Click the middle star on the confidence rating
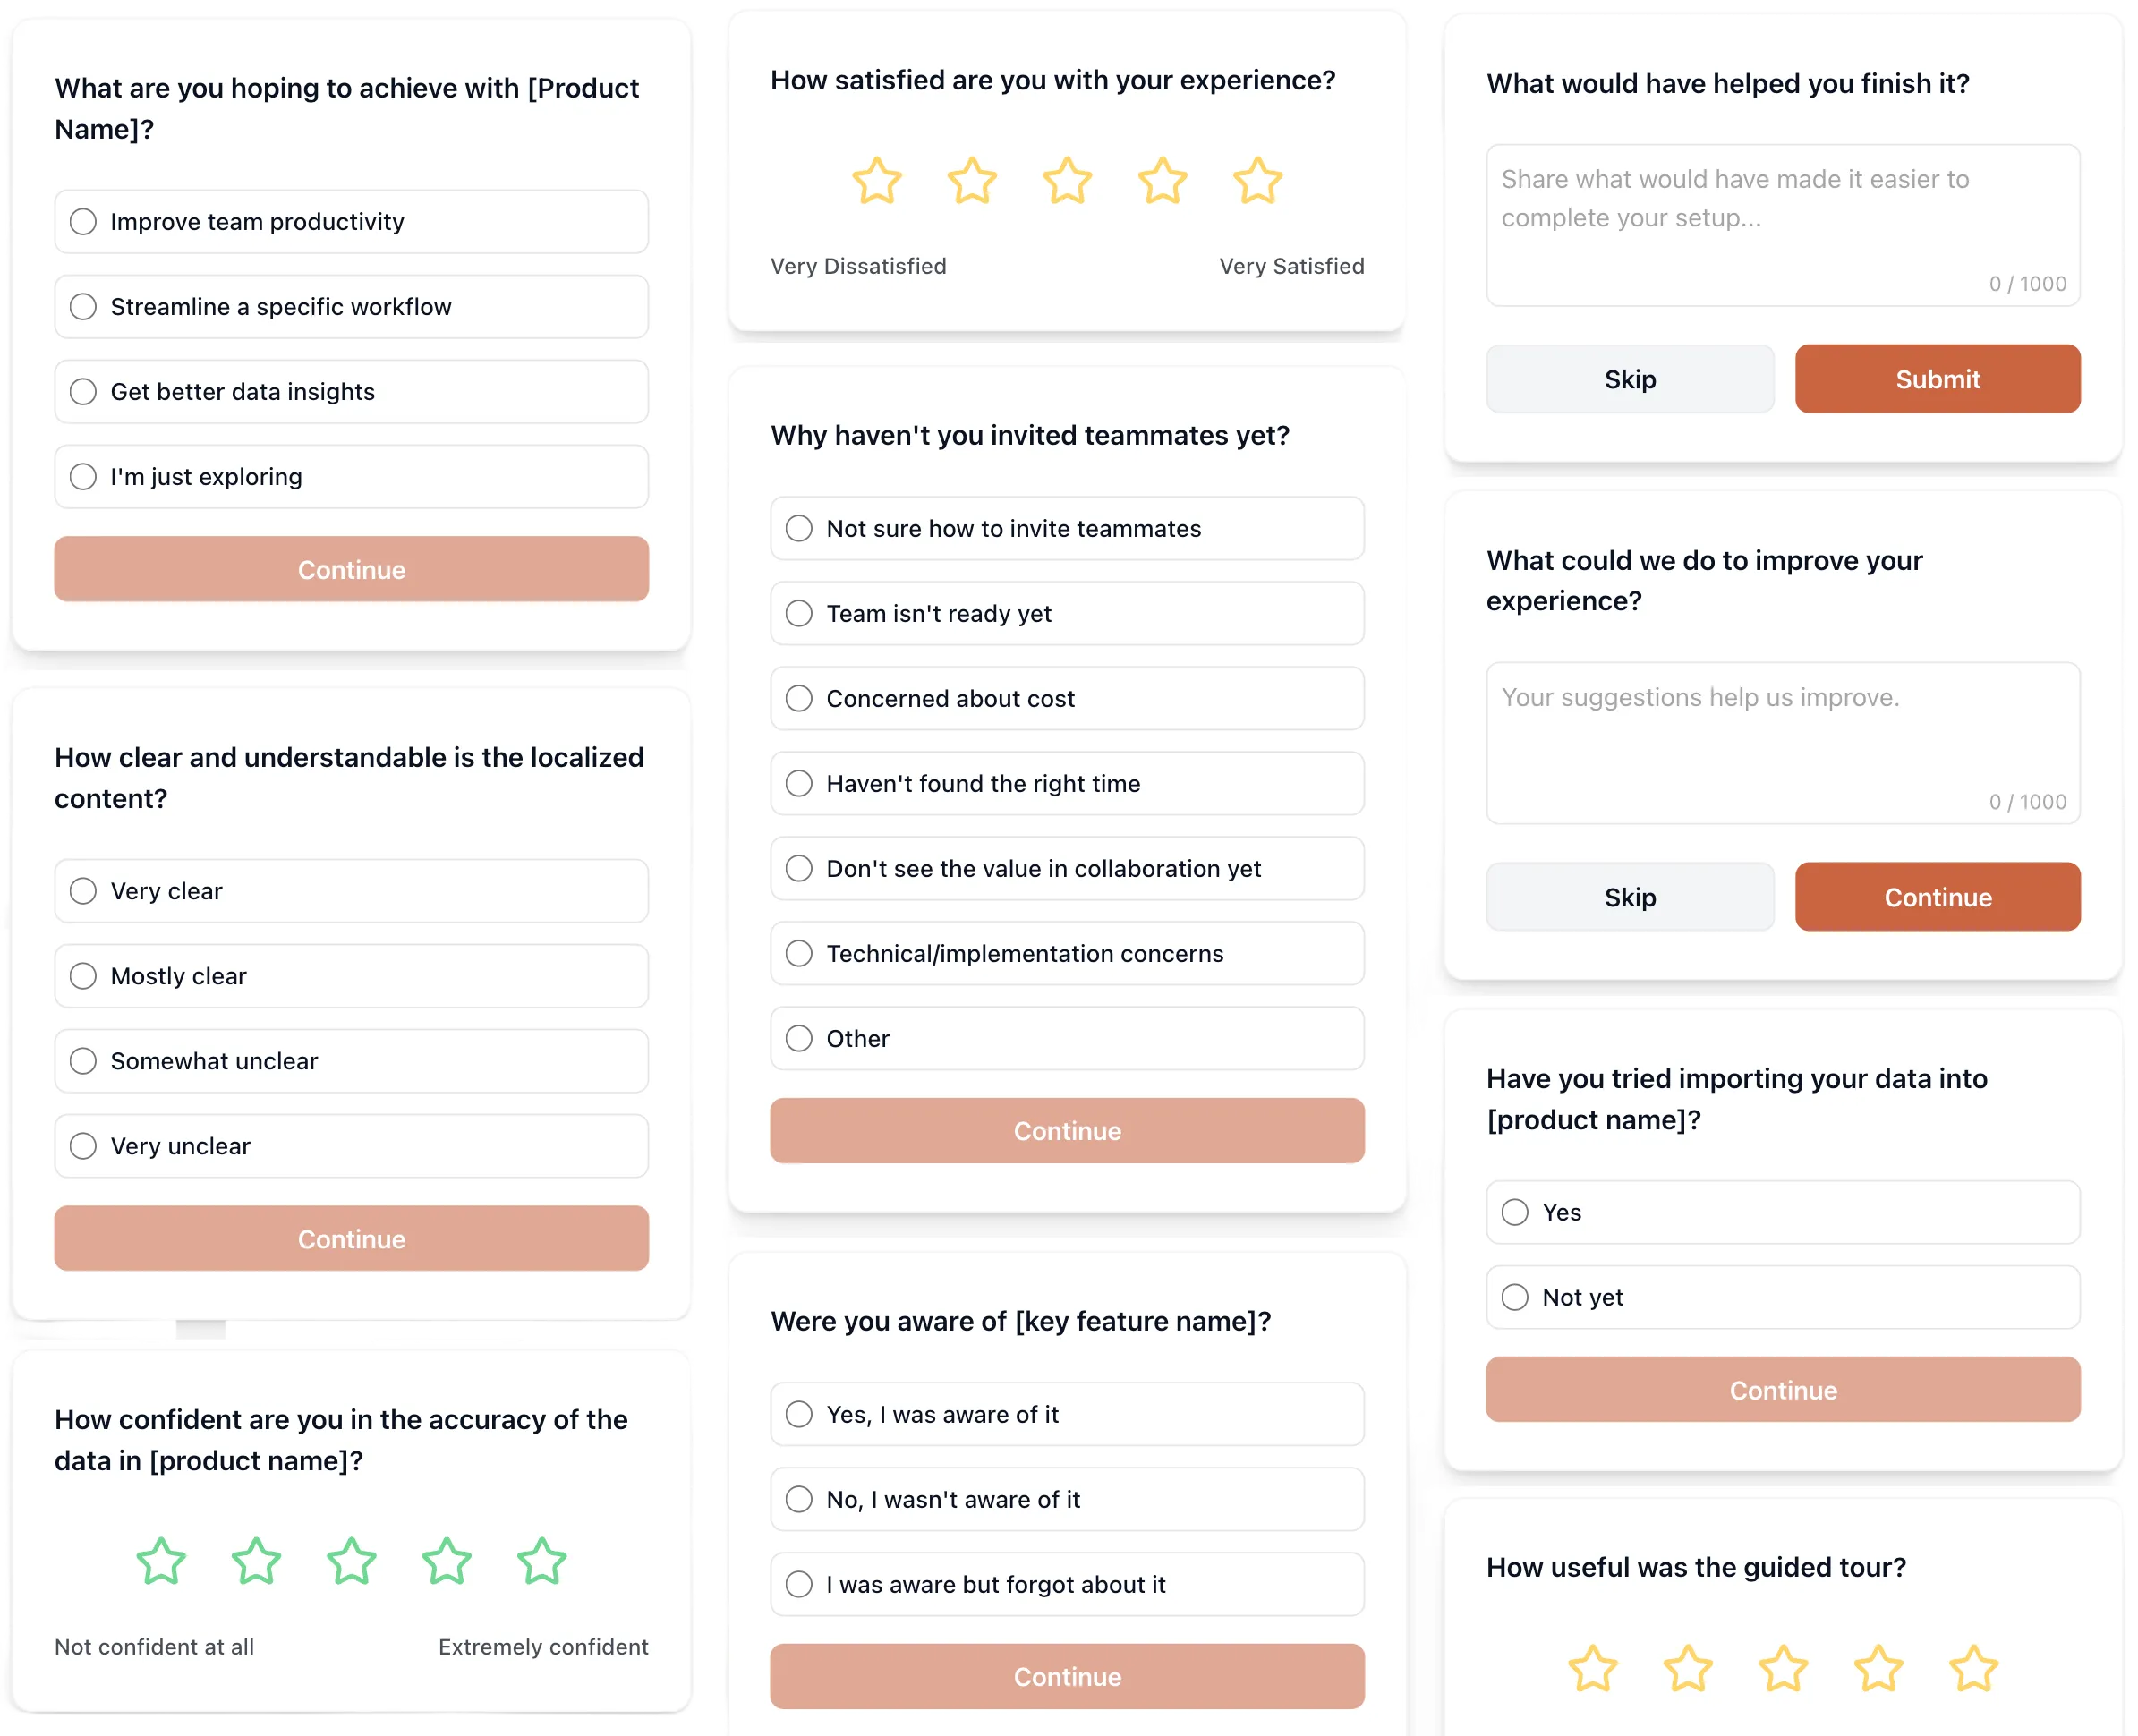The image size is (2138, 1736). pyautogui.click(x=351, y=1562)
